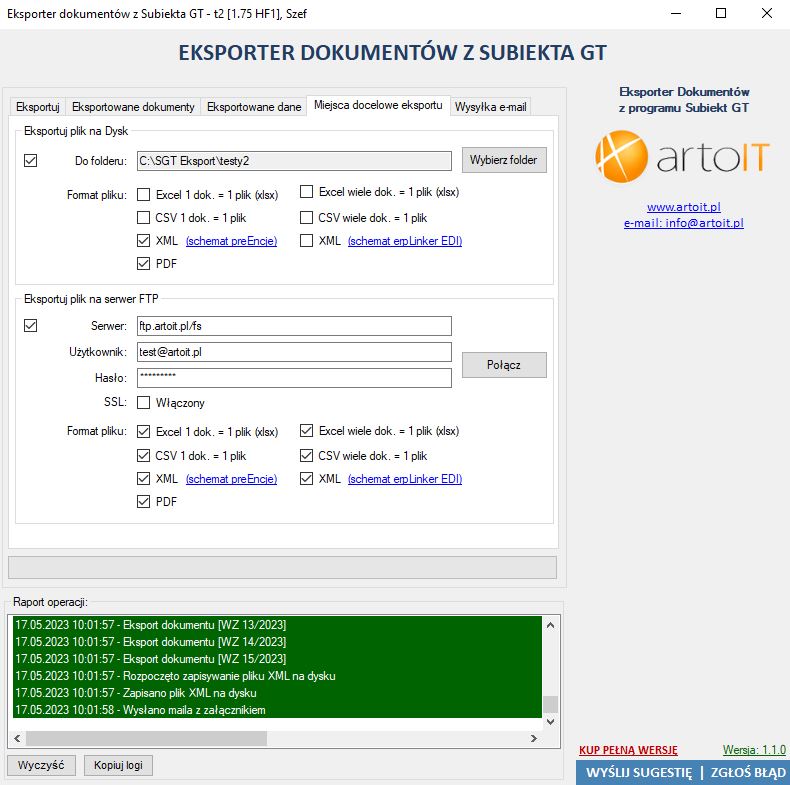The width and height of the screenshot is (790, 785).
Task: Click the log vertical scrollbar thumb
Action: (x=550, y=704)
